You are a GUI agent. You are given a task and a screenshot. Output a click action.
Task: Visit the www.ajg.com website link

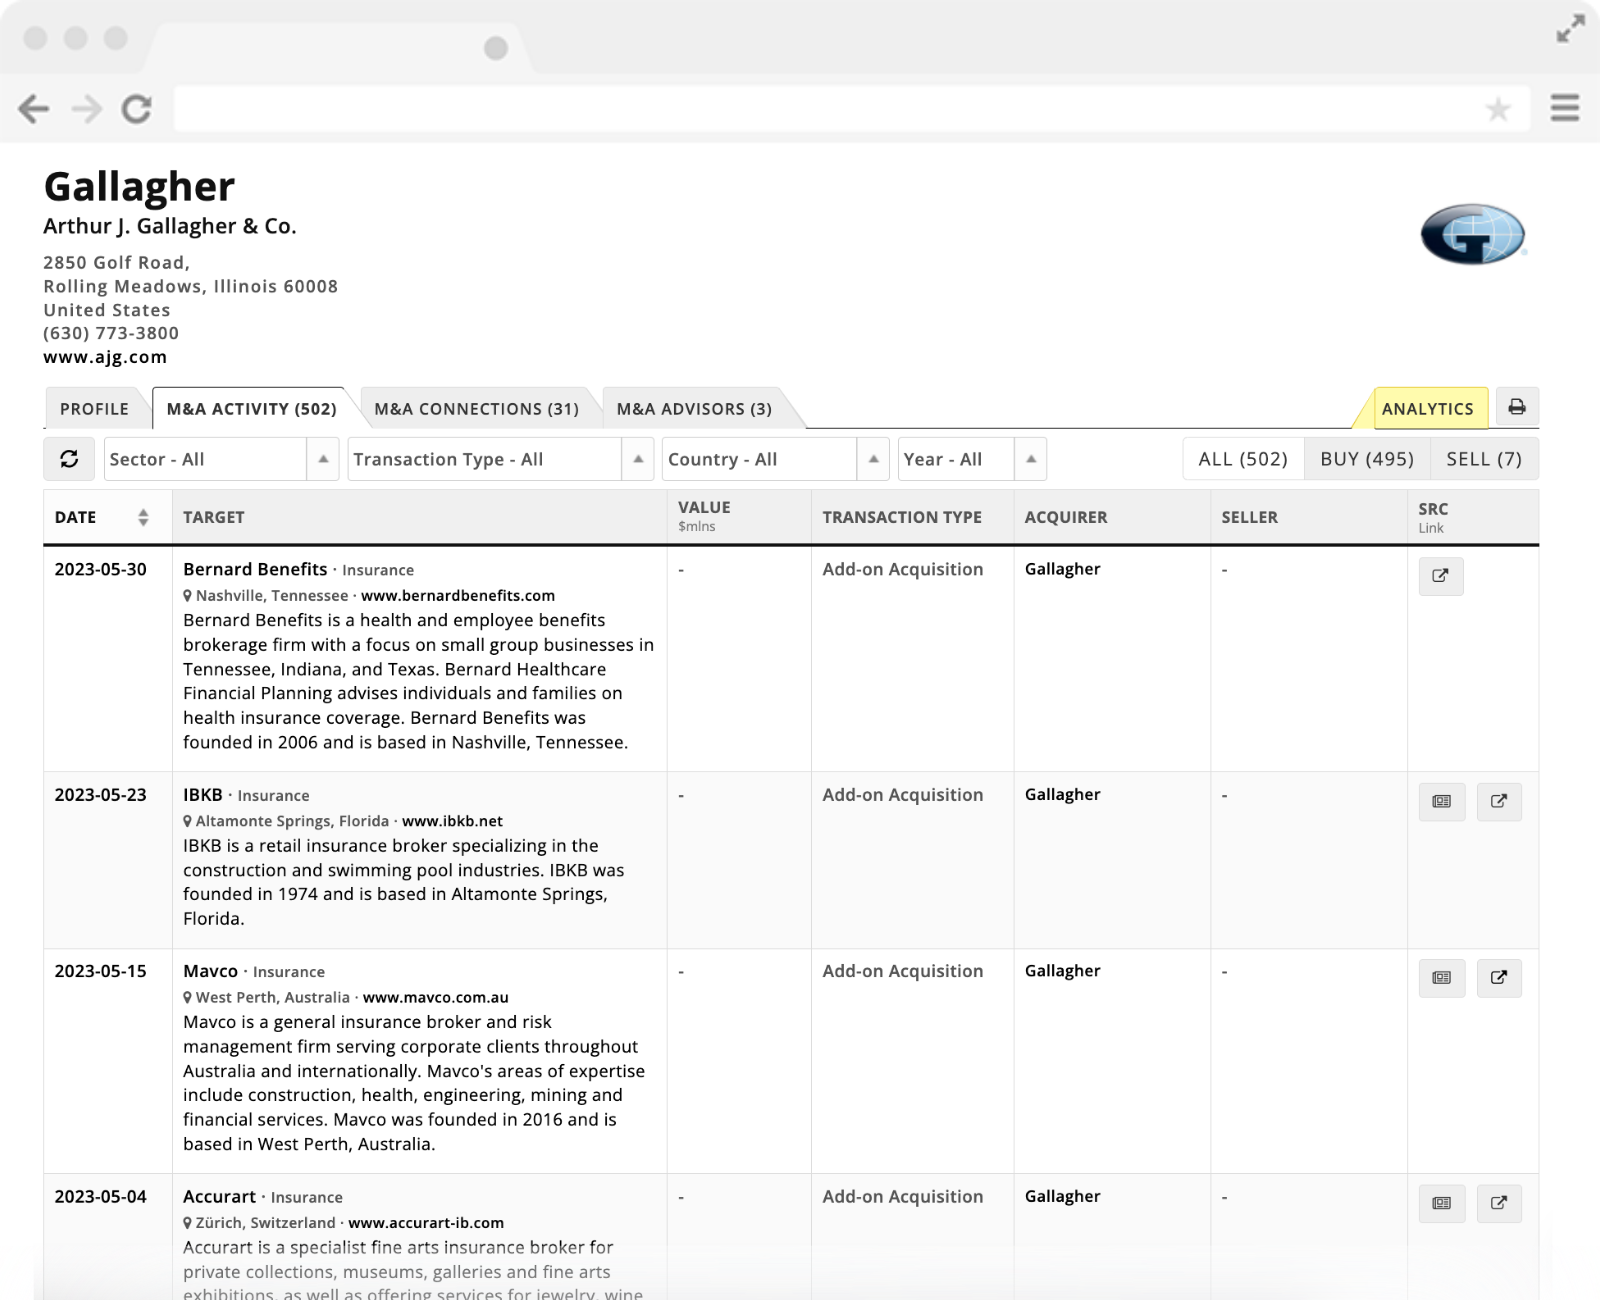[x=105, y=357]
